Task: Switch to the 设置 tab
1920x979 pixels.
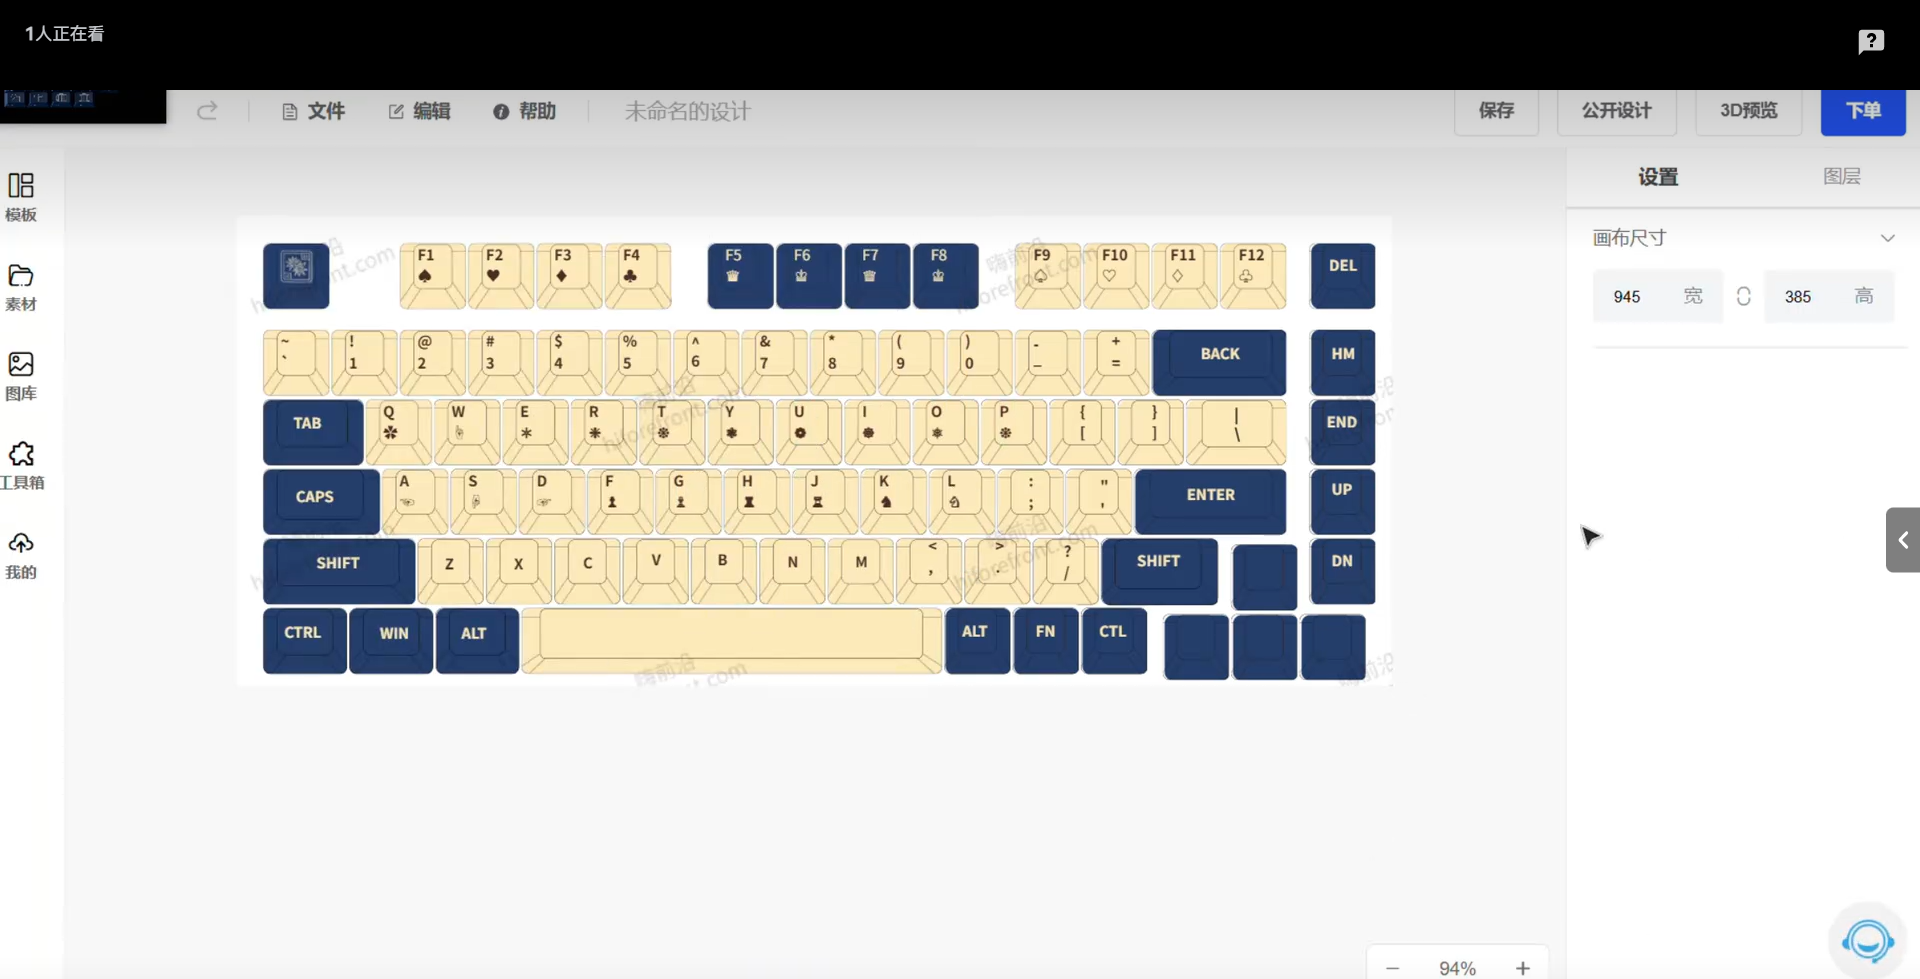Action: [1657, 176]
